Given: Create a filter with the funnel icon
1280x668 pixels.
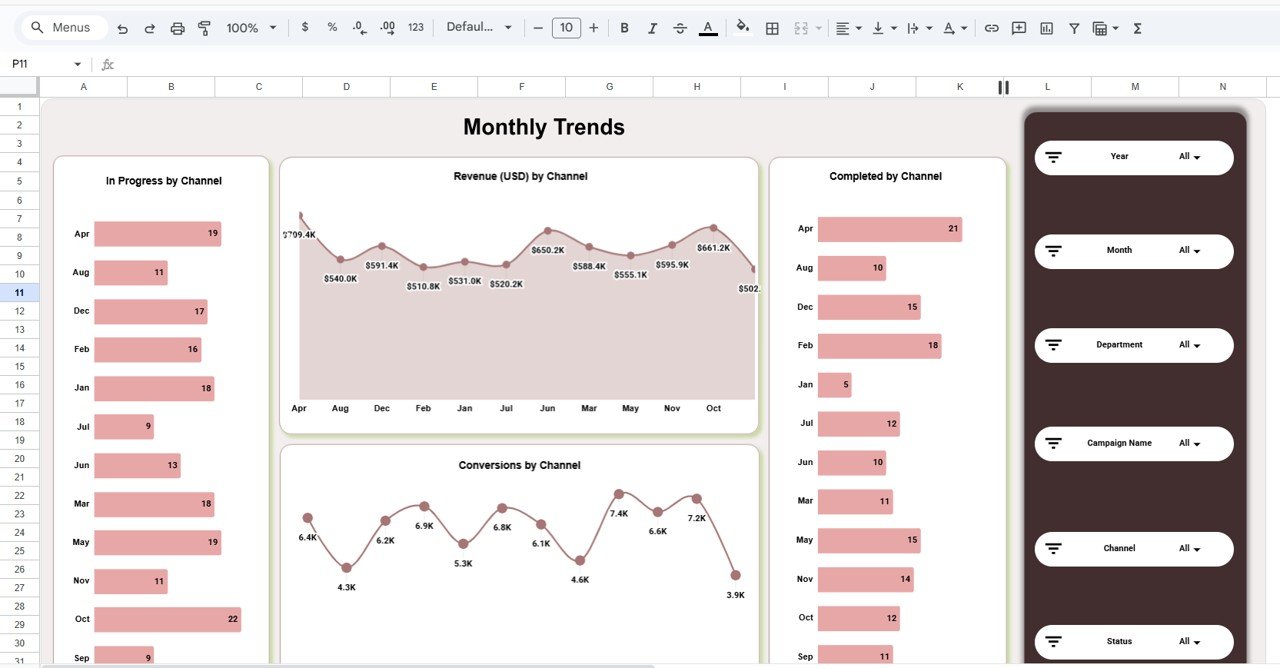Looking at the screenshot, I should [x=1073, y=28].
